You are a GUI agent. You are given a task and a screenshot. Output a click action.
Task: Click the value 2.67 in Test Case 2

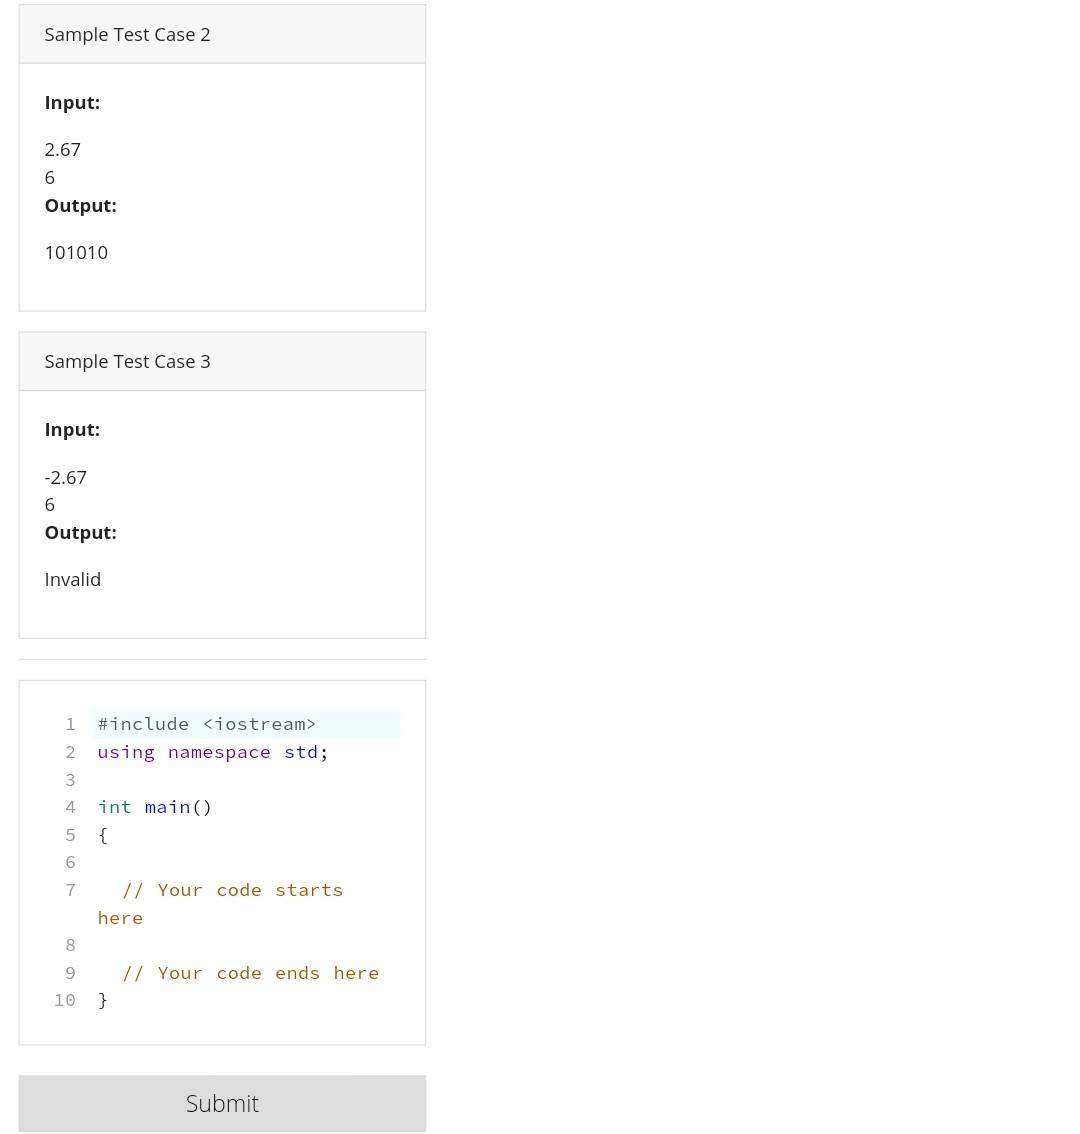(x=62, y=148)
